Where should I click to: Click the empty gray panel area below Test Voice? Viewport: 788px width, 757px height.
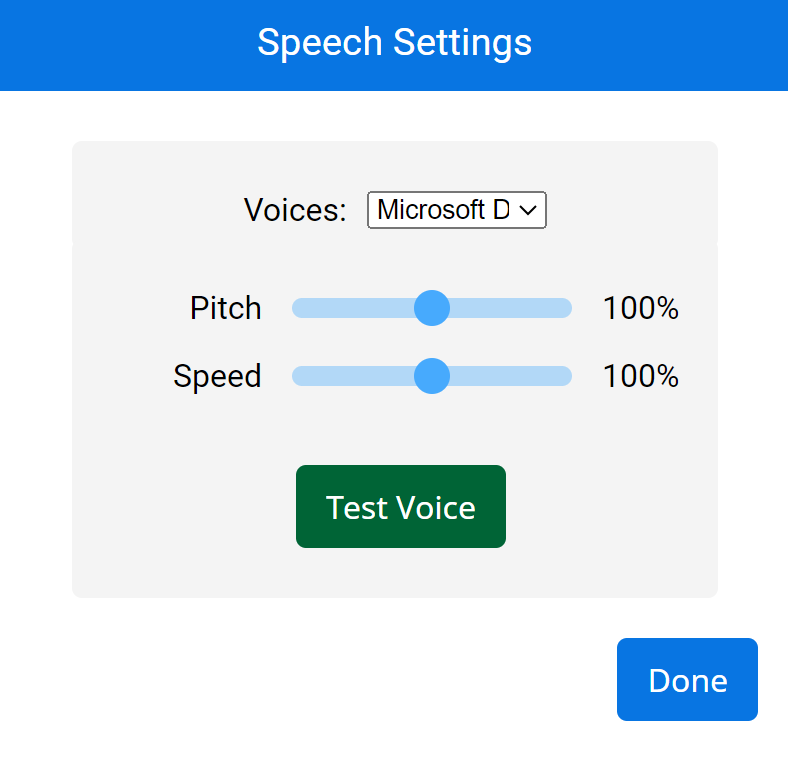point(400,573)
